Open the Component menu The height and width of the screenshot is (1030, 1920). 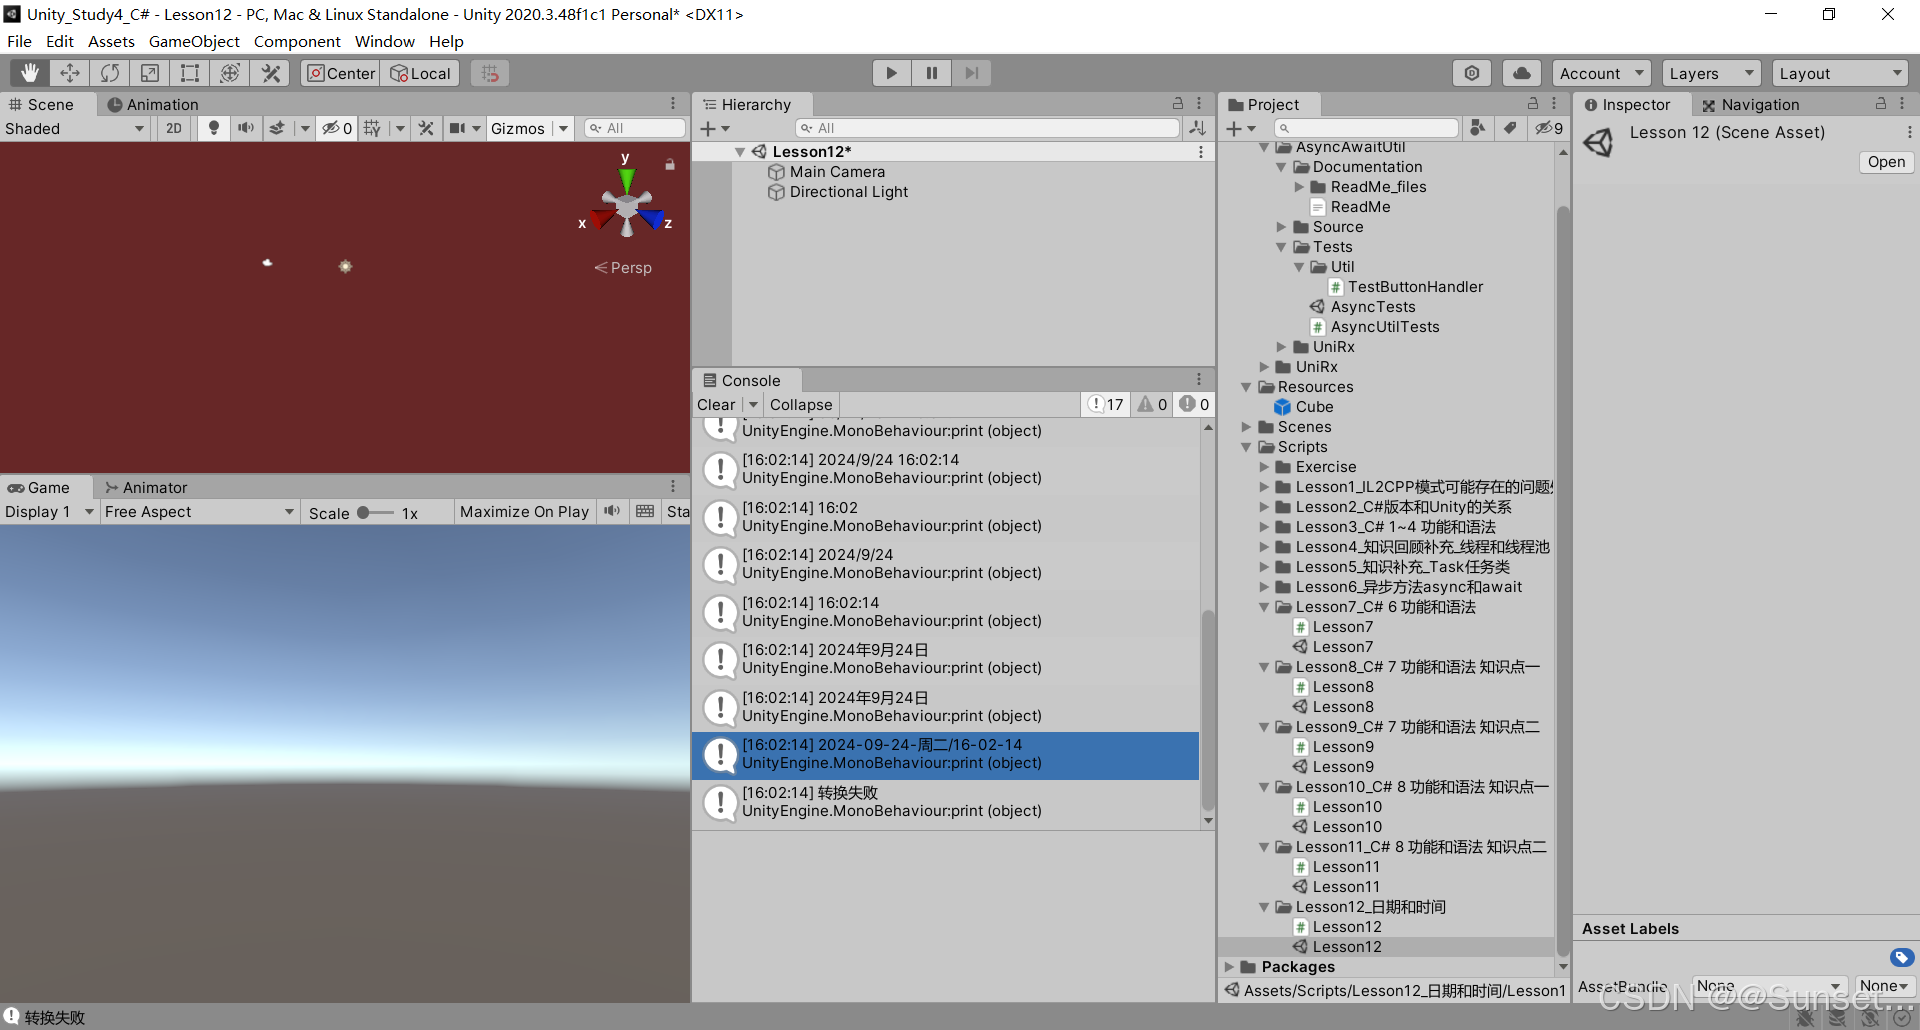[297, 41]
